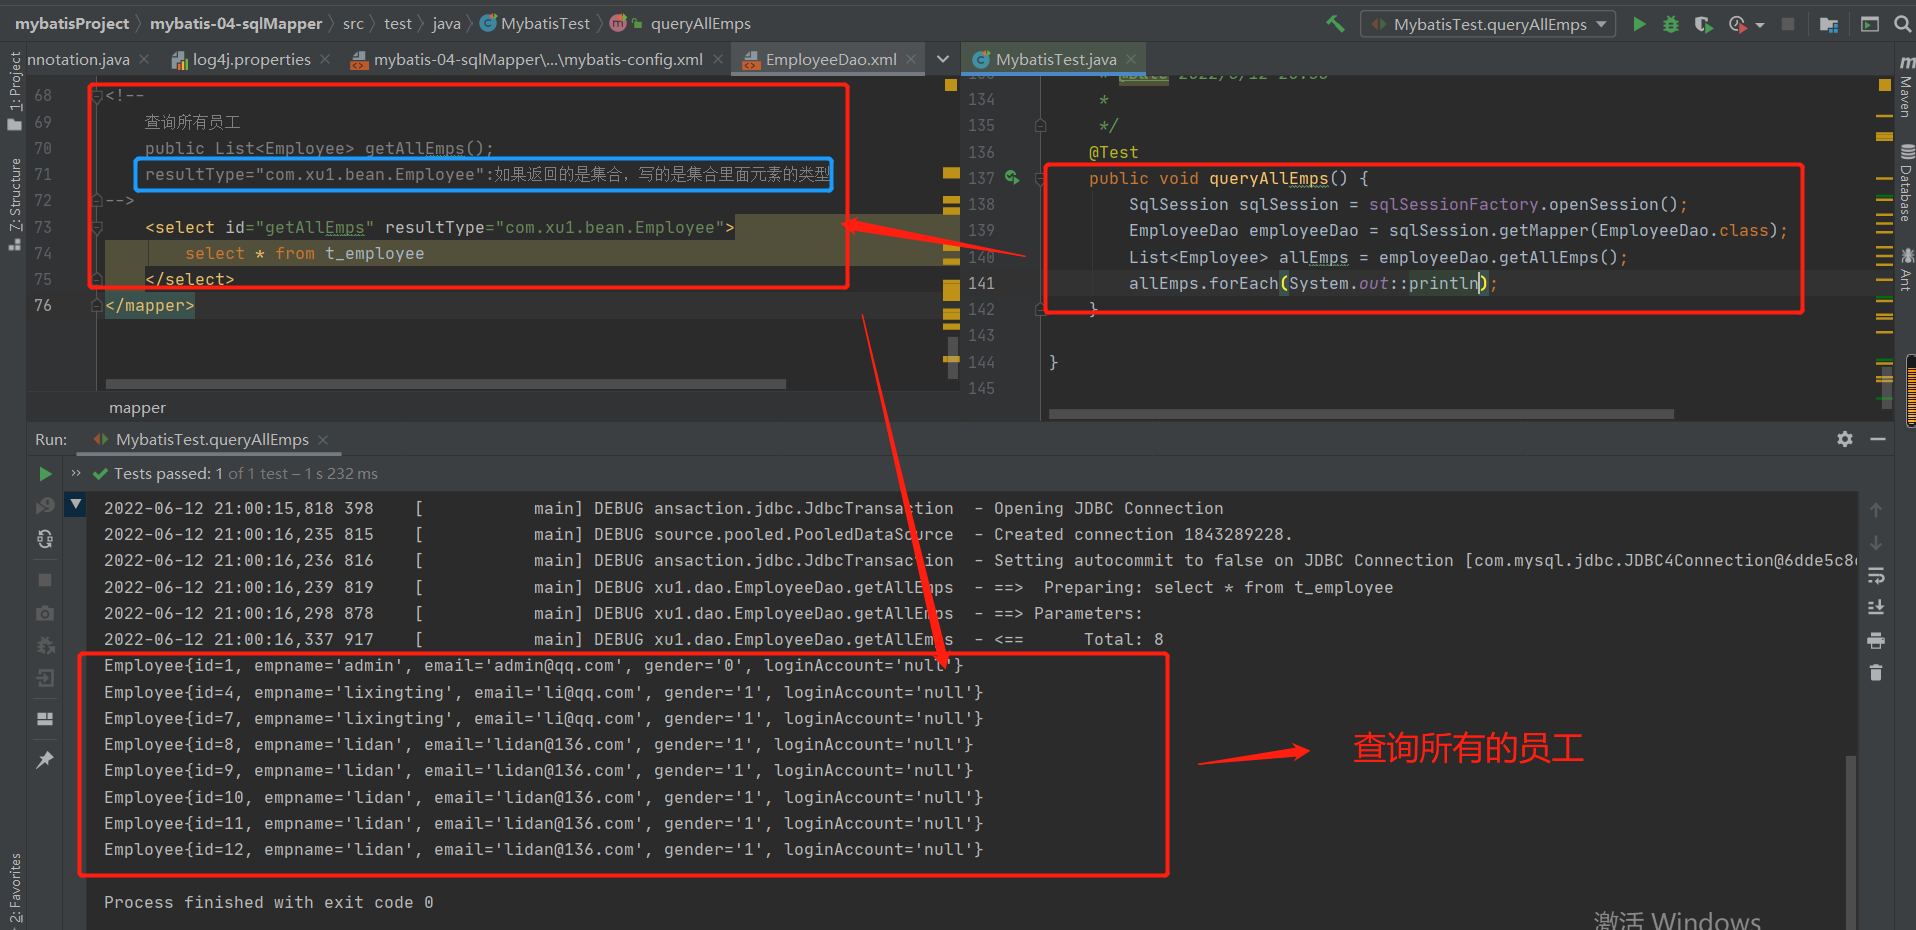
Task: Show hidden editor tabs dropdown arrow
Action: pos(943,60)
